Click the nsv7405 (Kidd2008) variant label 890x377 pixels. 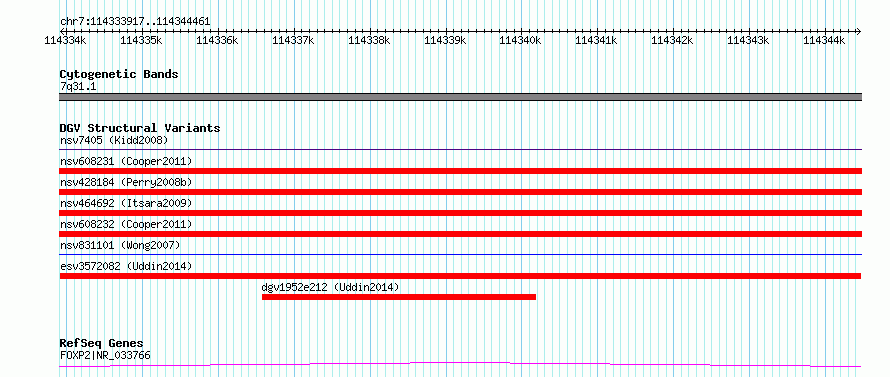pos(114,140)
